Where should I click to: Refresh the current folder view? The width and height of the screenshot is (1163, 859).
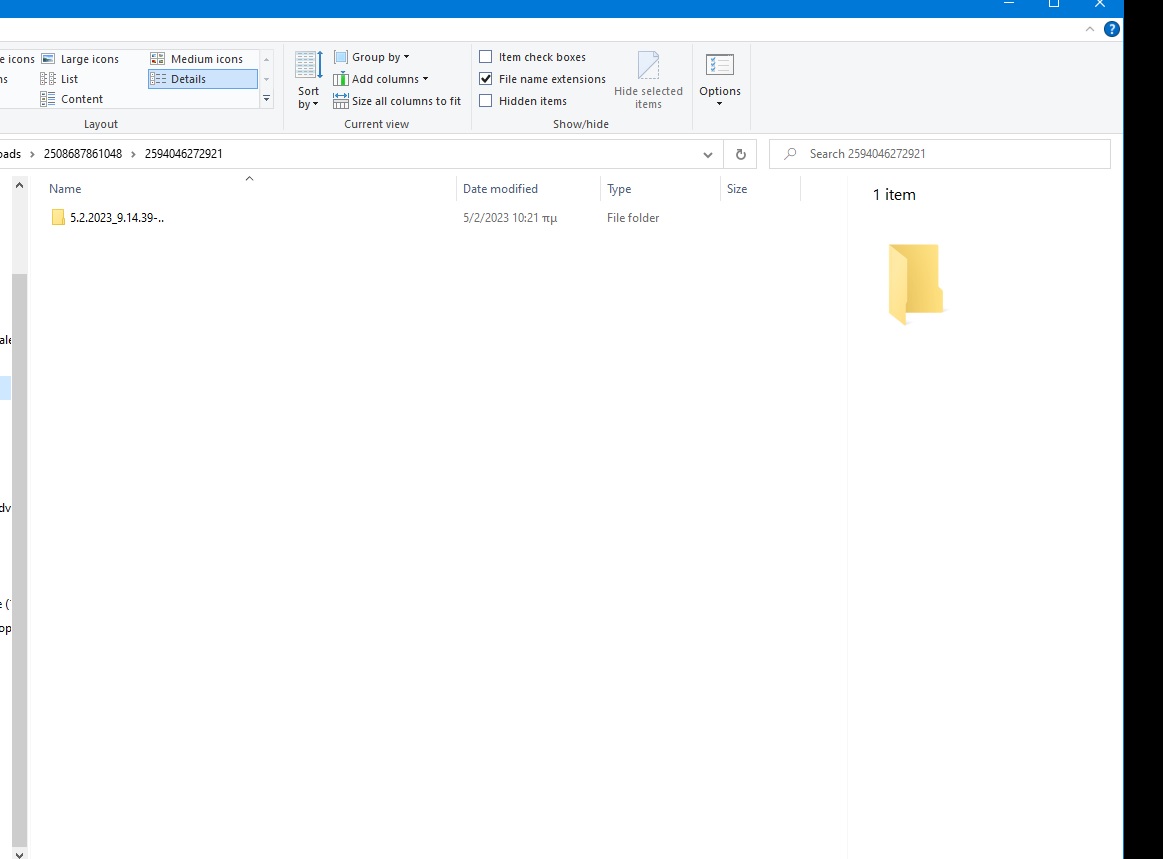(740, 154)
